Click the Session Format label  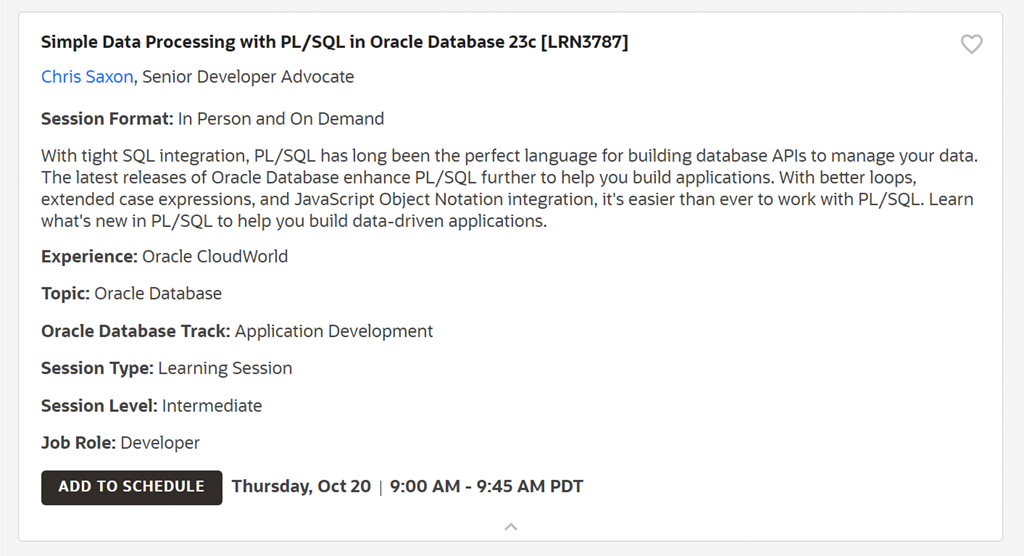coord(107,119)
